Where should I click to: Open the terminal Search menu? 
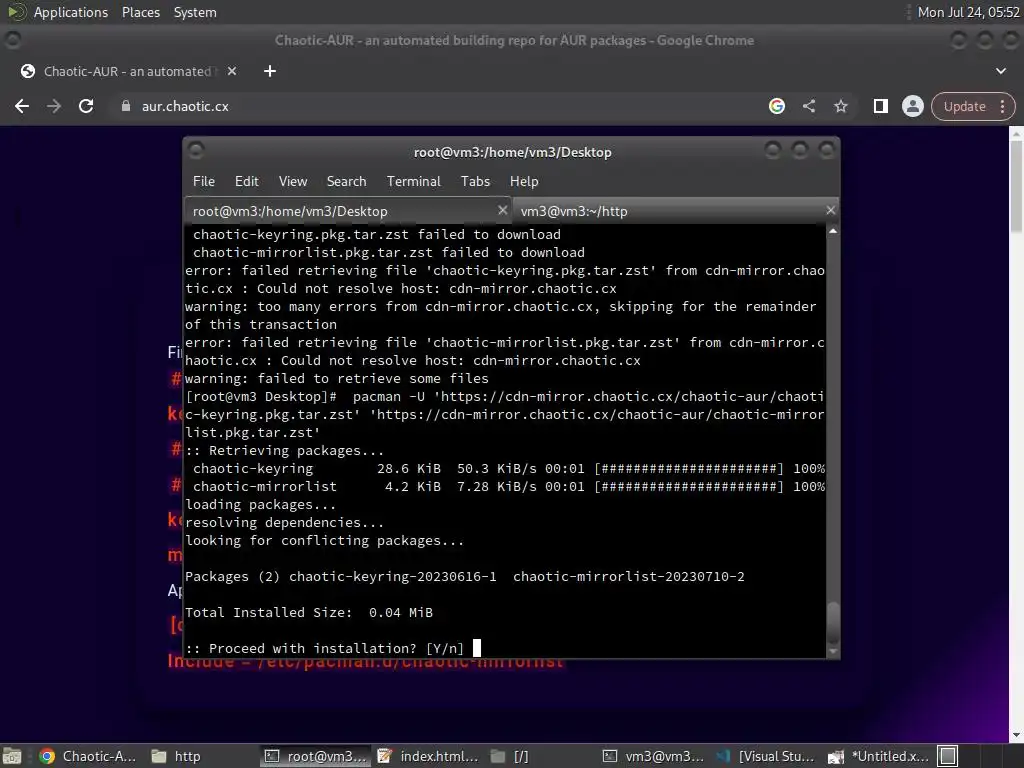(x=346, y=182)
